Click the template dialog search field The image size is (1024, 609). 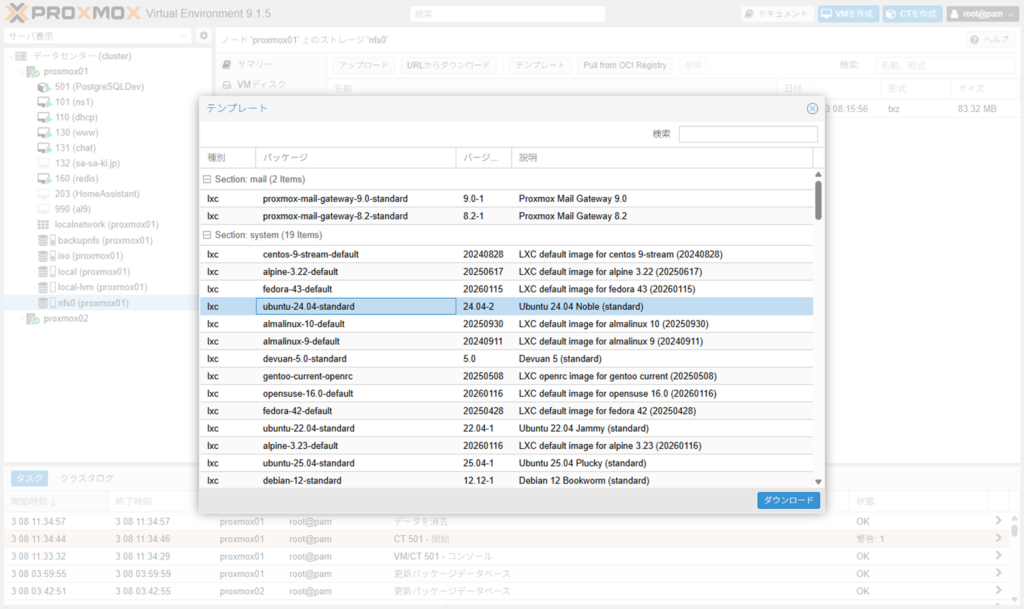pyautogui.click(x=747, y=134)
